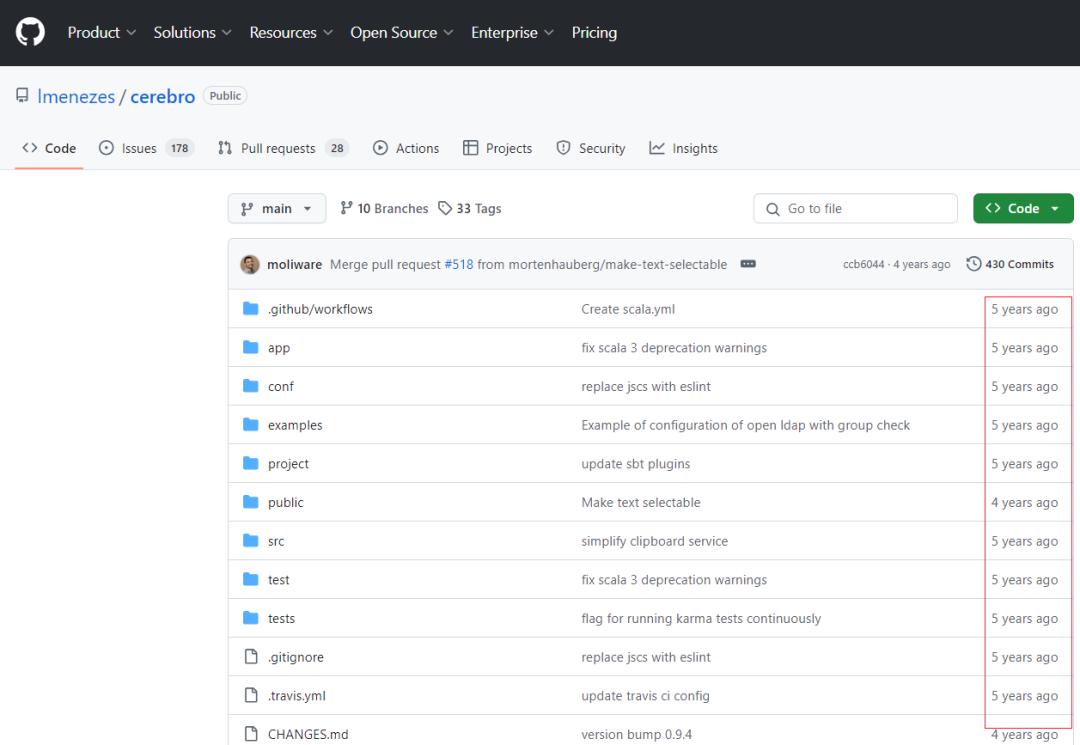The image size is (1080, 745).
Task: Open pull request #518 link
Action: point(459,264)
